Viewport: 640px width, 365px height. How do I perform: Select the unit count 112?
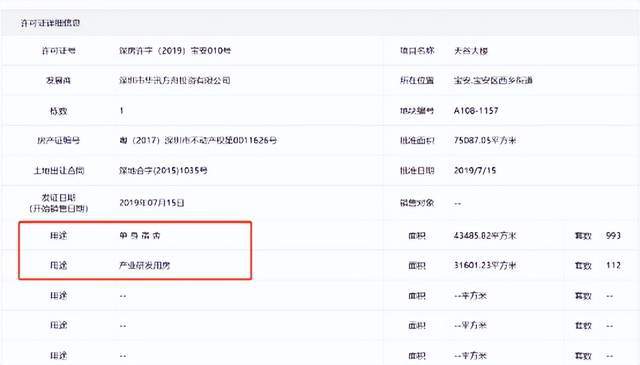pyautogui.click(x=613, y=265)
